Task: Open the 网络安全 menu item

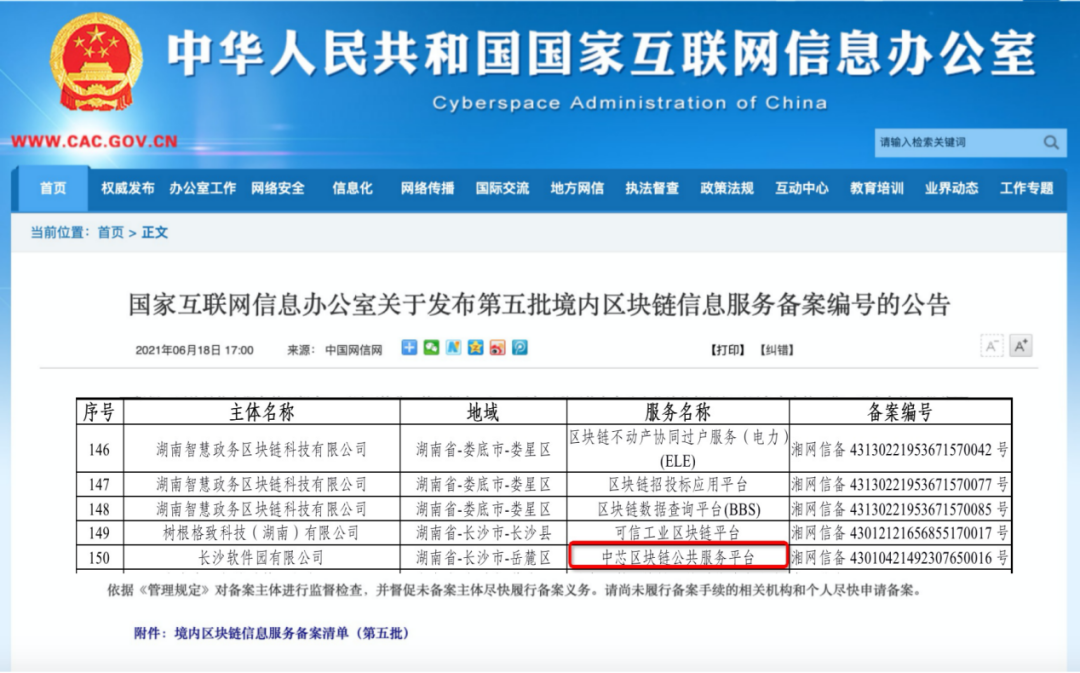Action: pyautogui.click(x=278, y=188)
